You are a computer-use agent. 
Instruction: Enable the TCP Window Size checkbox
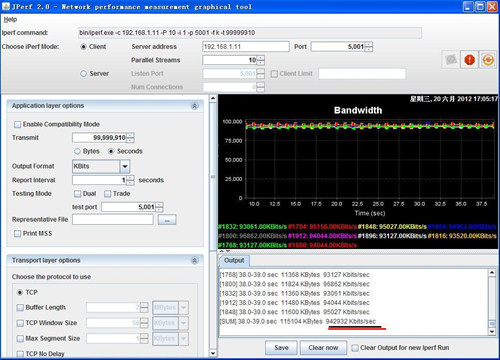click(20, 323)
